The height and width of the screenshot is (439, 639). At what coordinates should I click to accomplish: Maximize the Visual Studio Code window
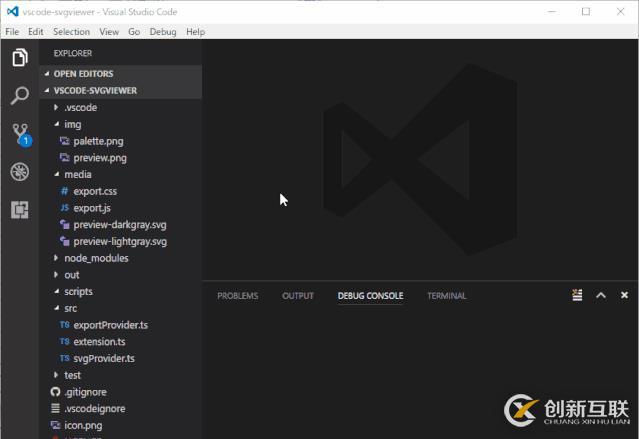pos(586,12)
